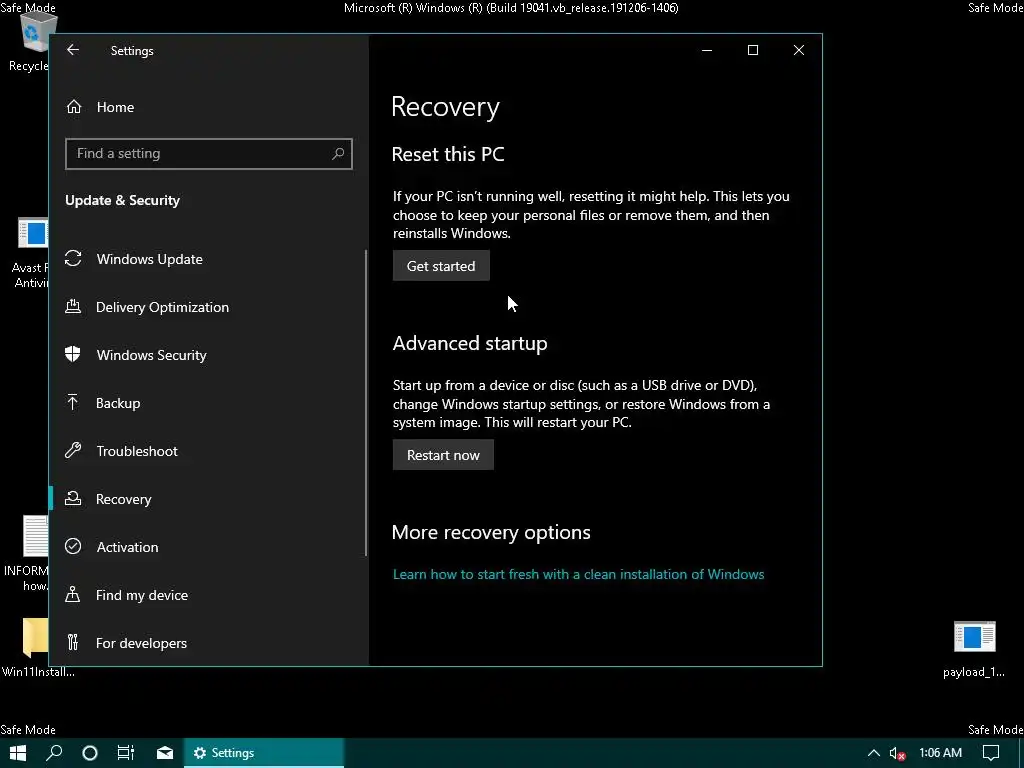
Task: Minimize the Settings window
Action: tap(707, 50)
